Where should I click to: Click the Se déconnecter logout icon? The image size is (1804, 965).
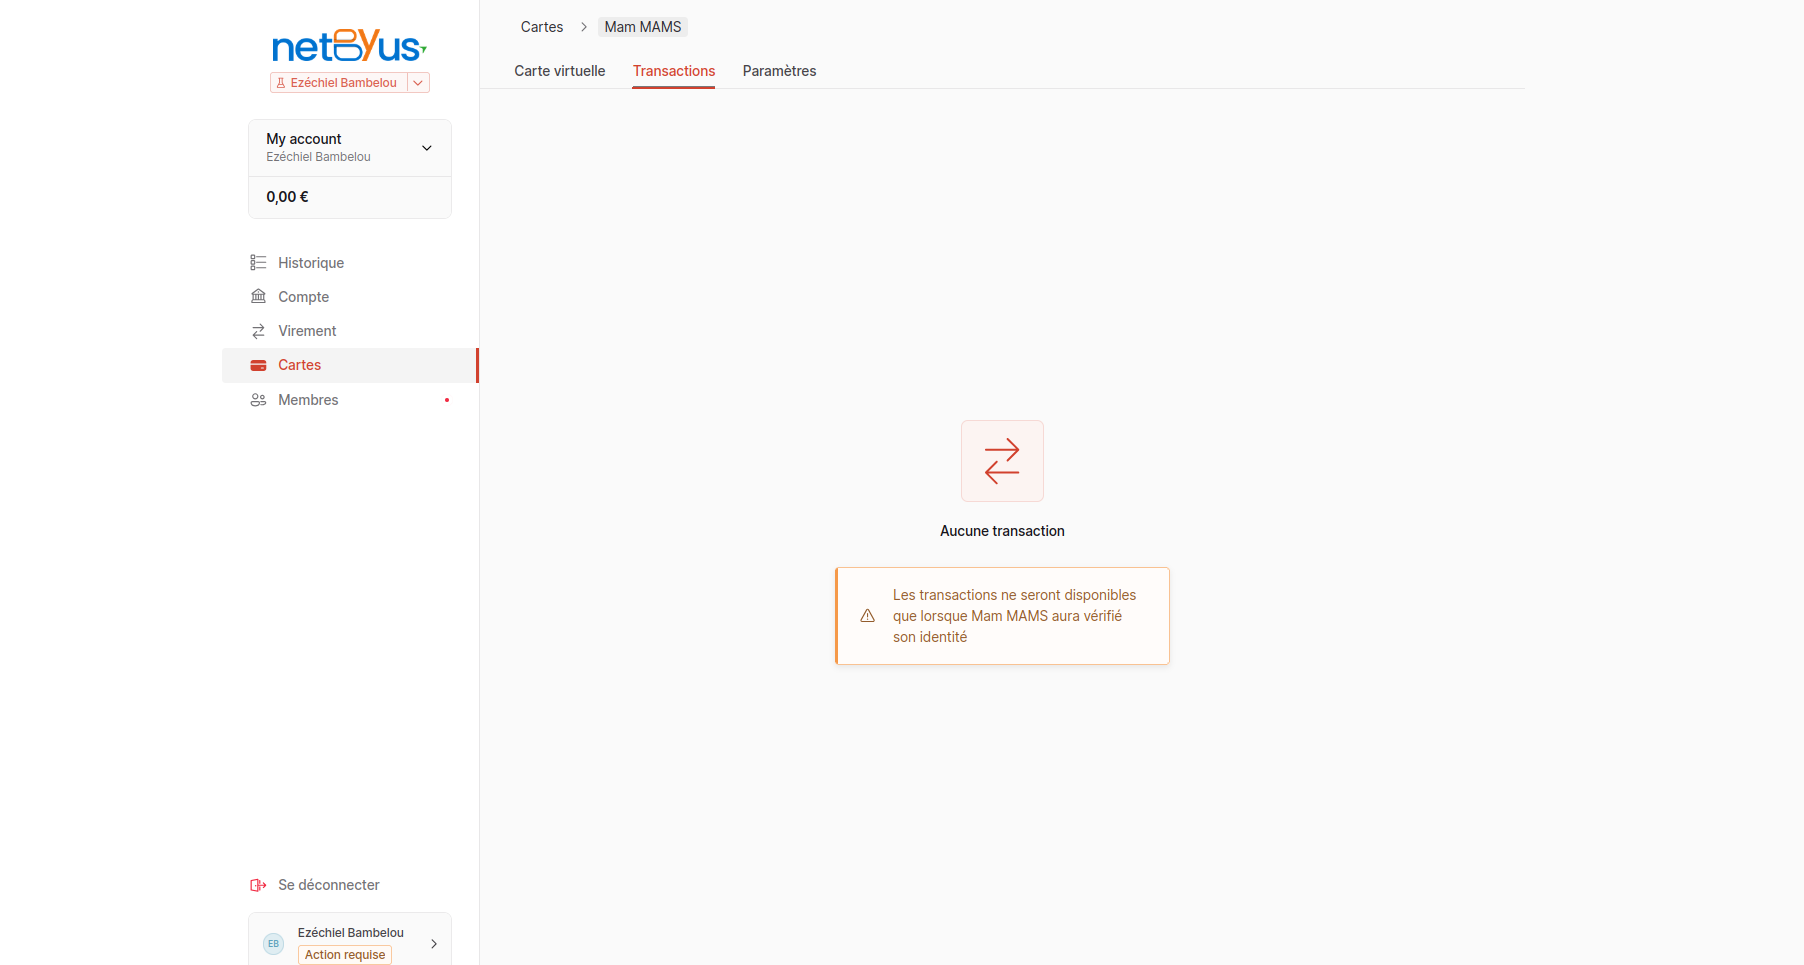pos(258,885)
